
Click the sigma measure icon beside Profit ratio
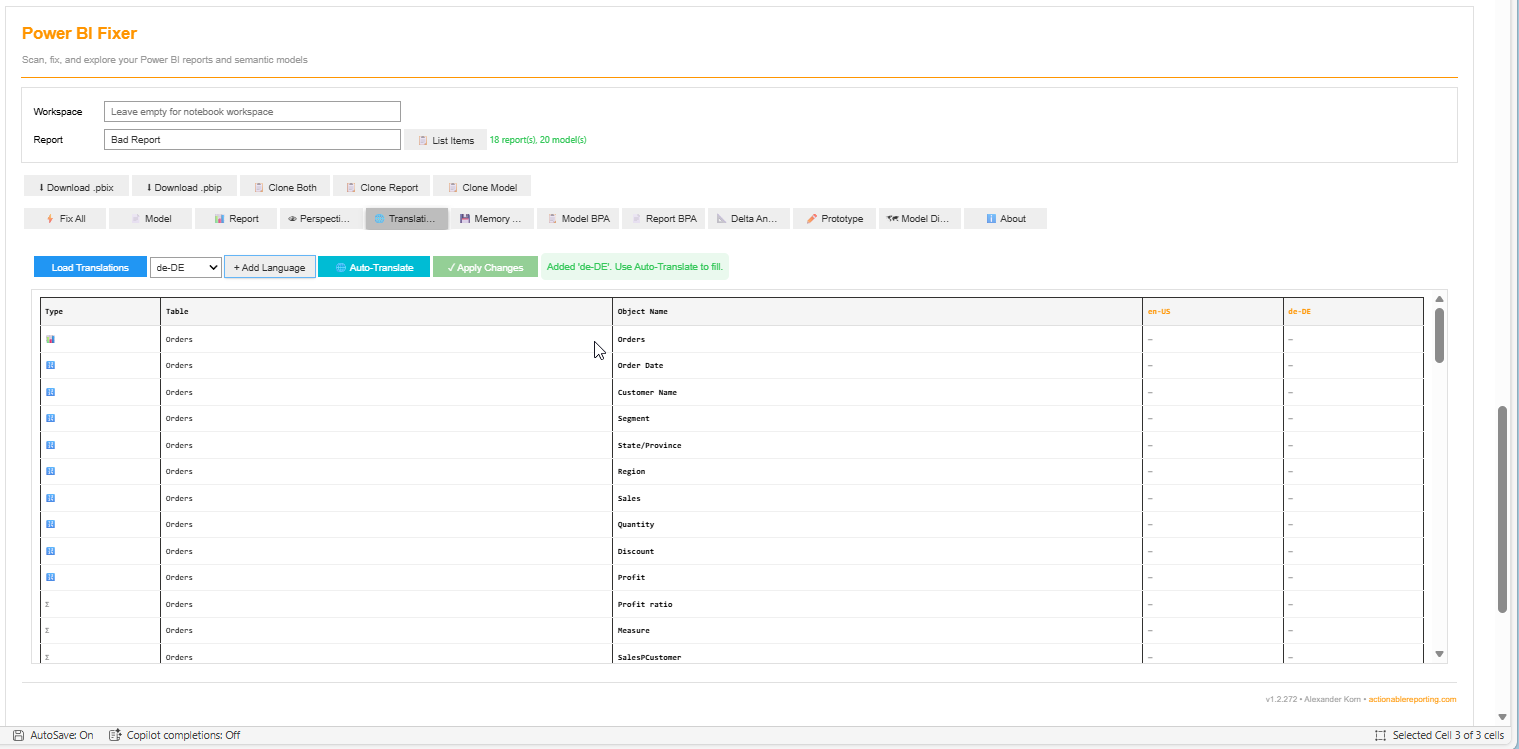(x=46, y=604)
